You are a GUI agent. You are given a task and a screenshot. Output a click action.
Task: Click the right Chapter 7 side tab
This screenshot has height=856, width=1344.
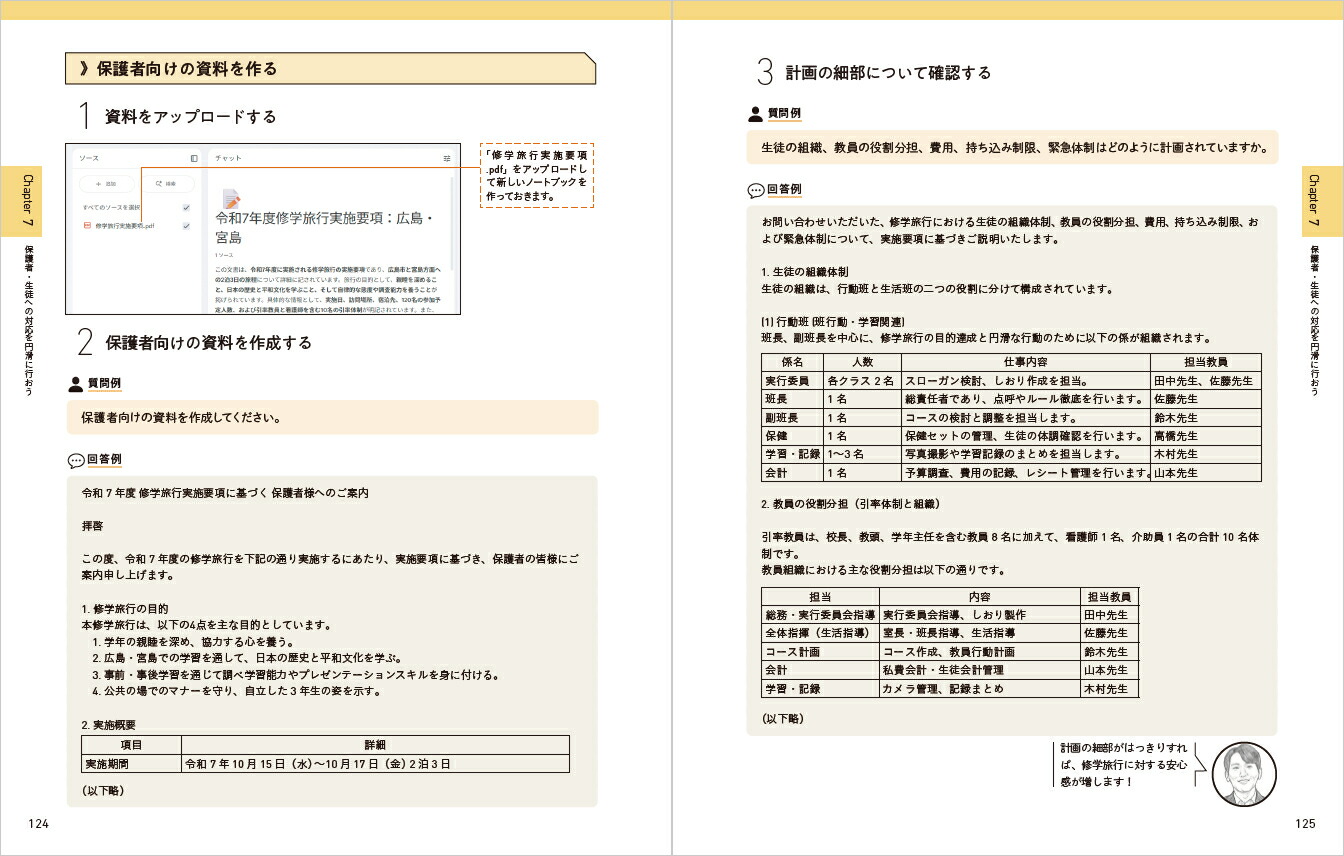click(x=1315, y=200)
